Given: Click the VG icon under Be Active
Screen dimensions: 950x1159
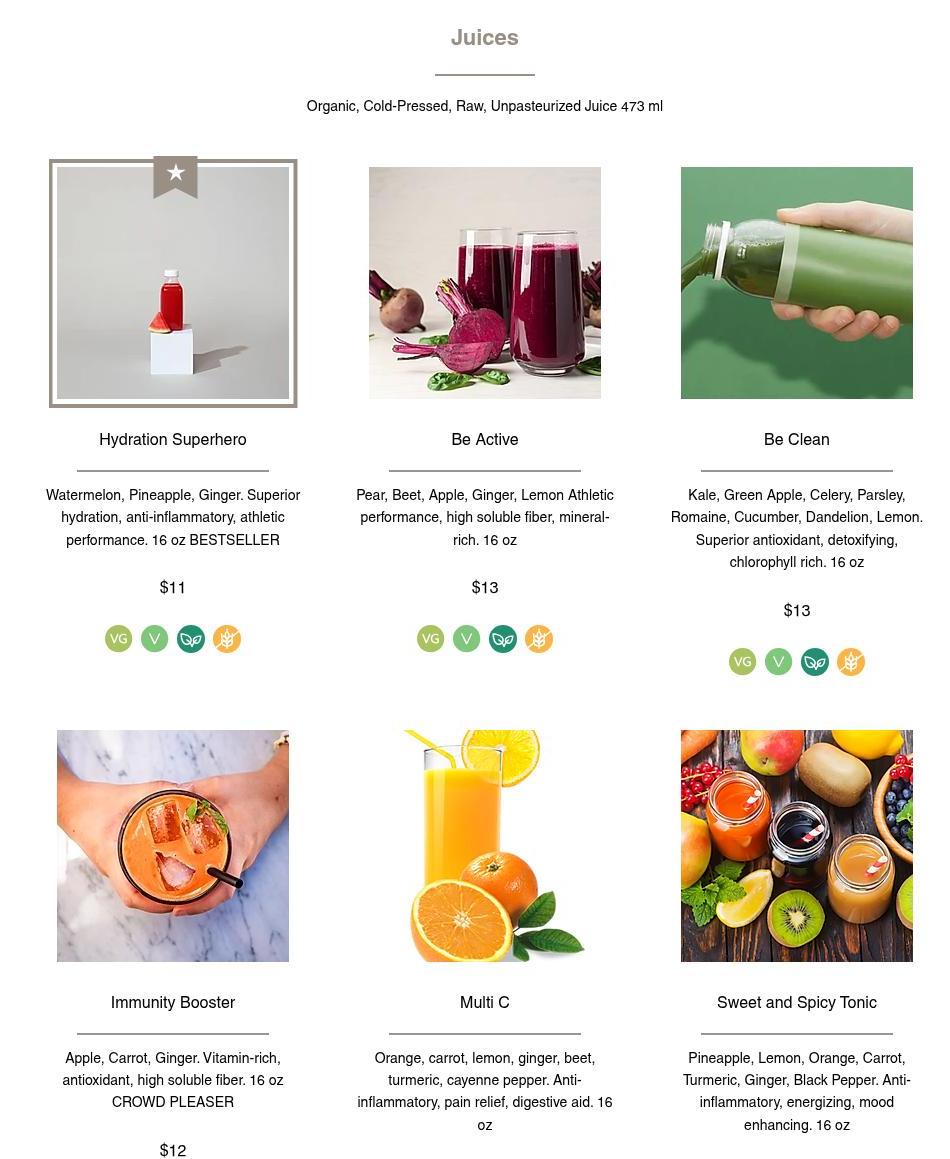Looking at the screenshot, I should pos(430,639).
